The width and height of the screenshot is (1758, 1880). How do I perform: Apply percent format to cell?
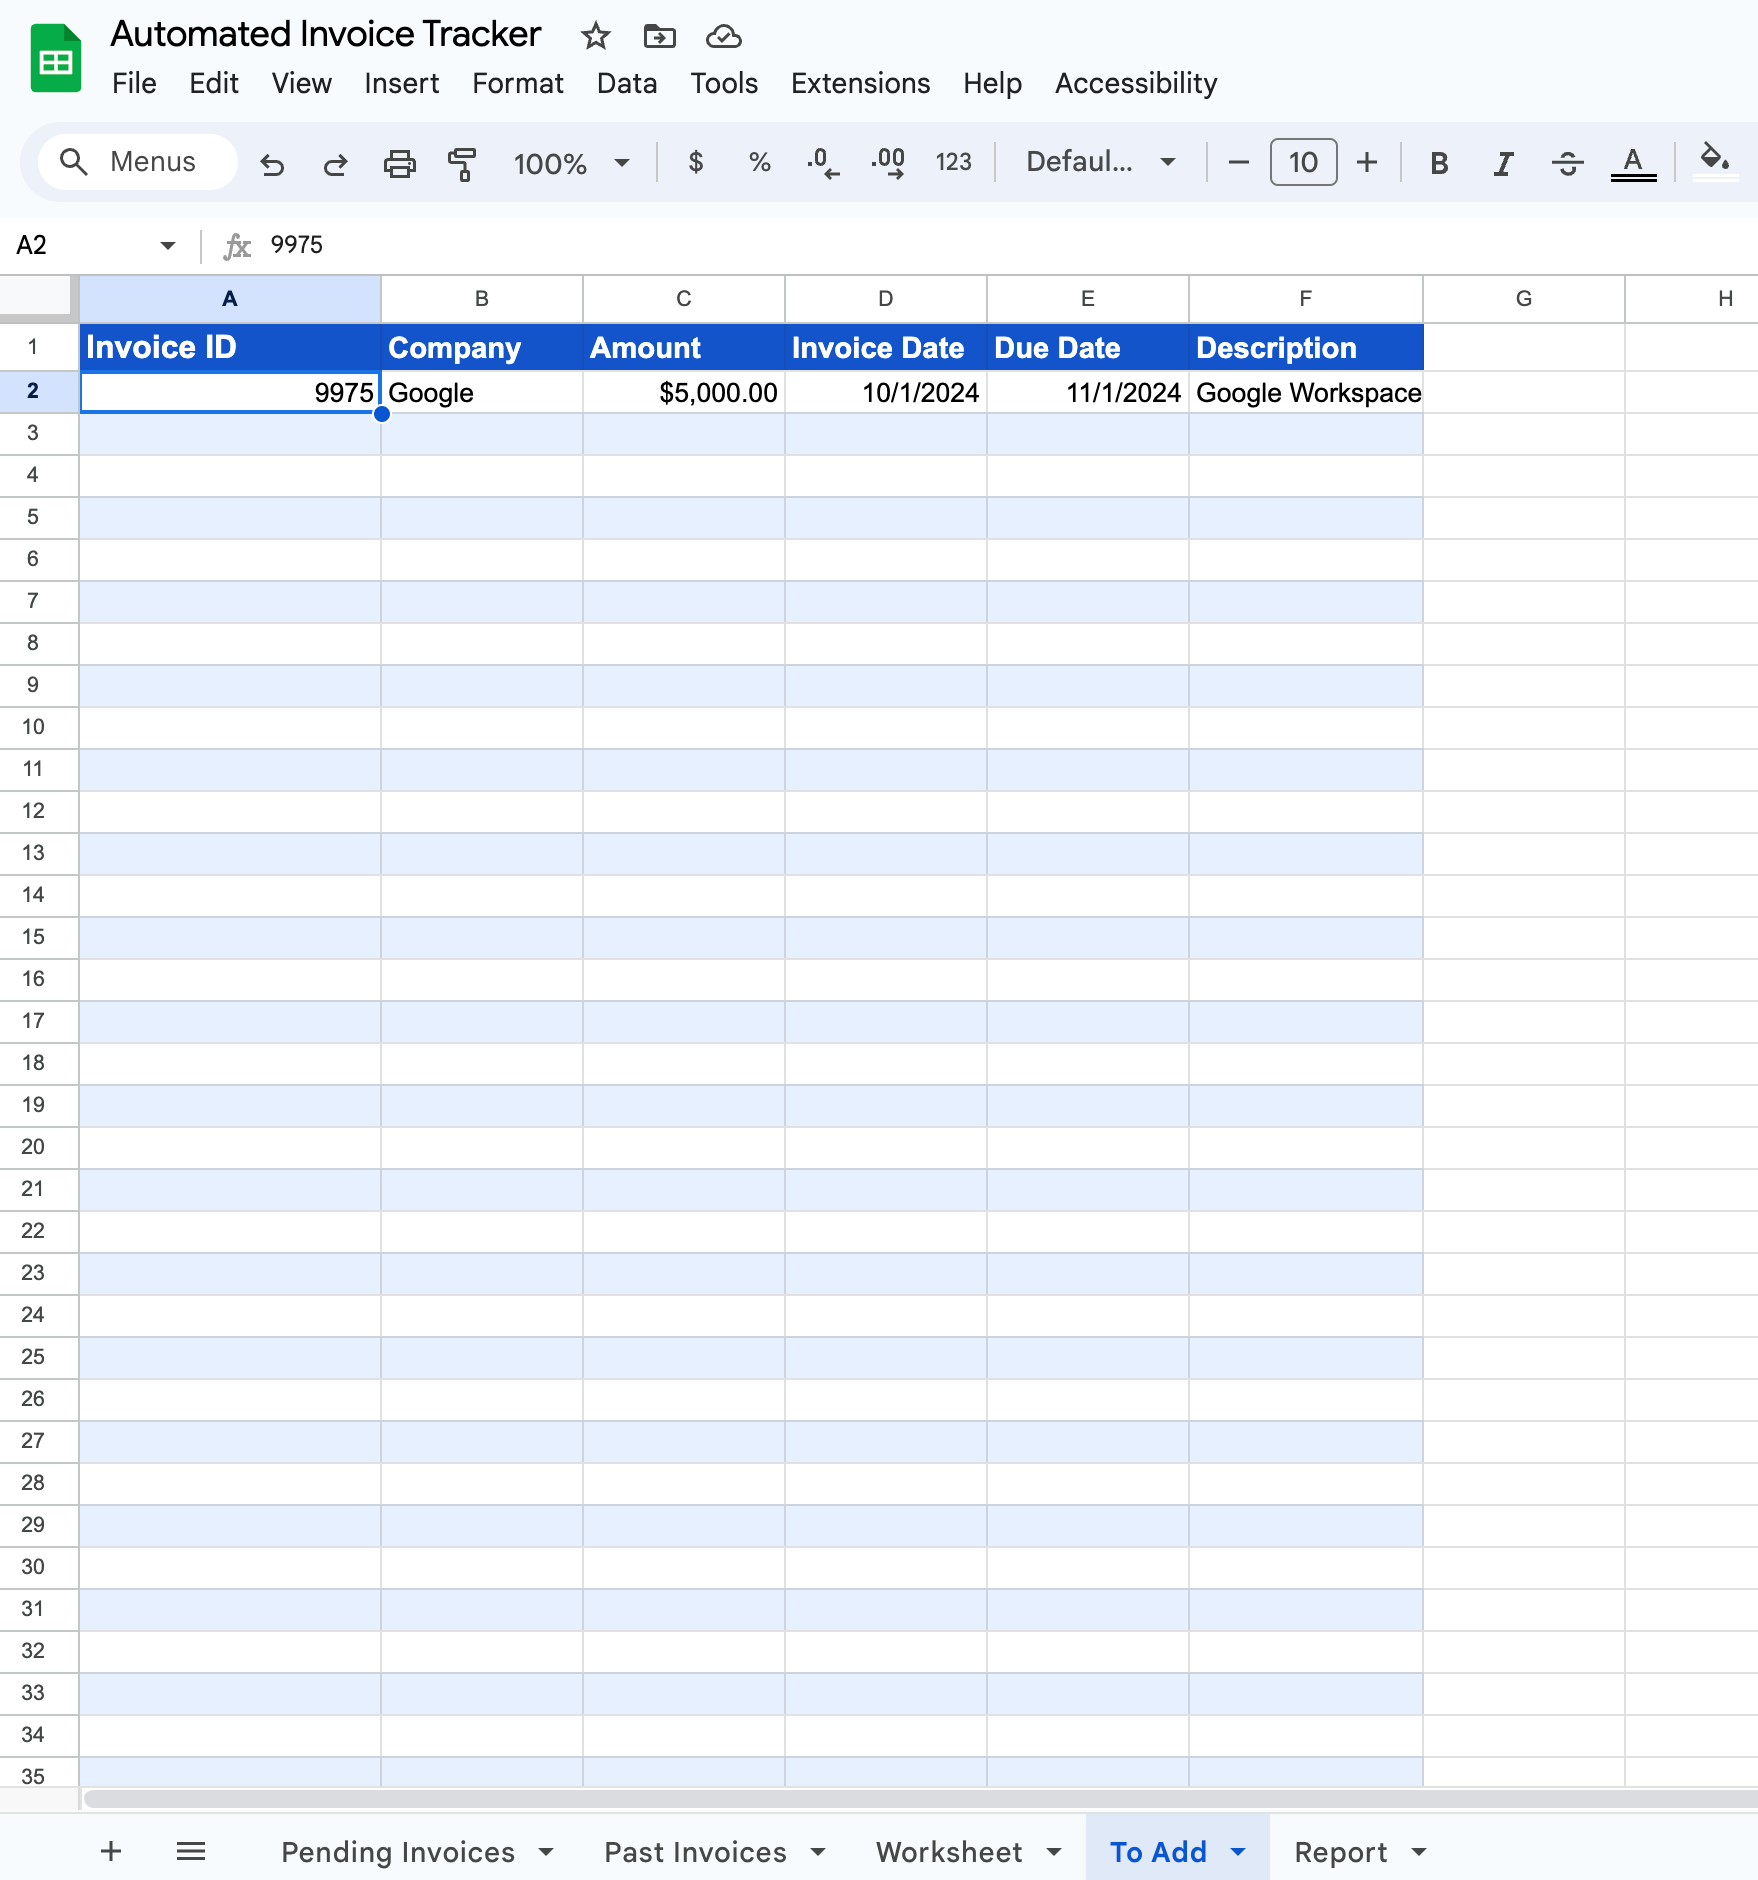point(759,162)
